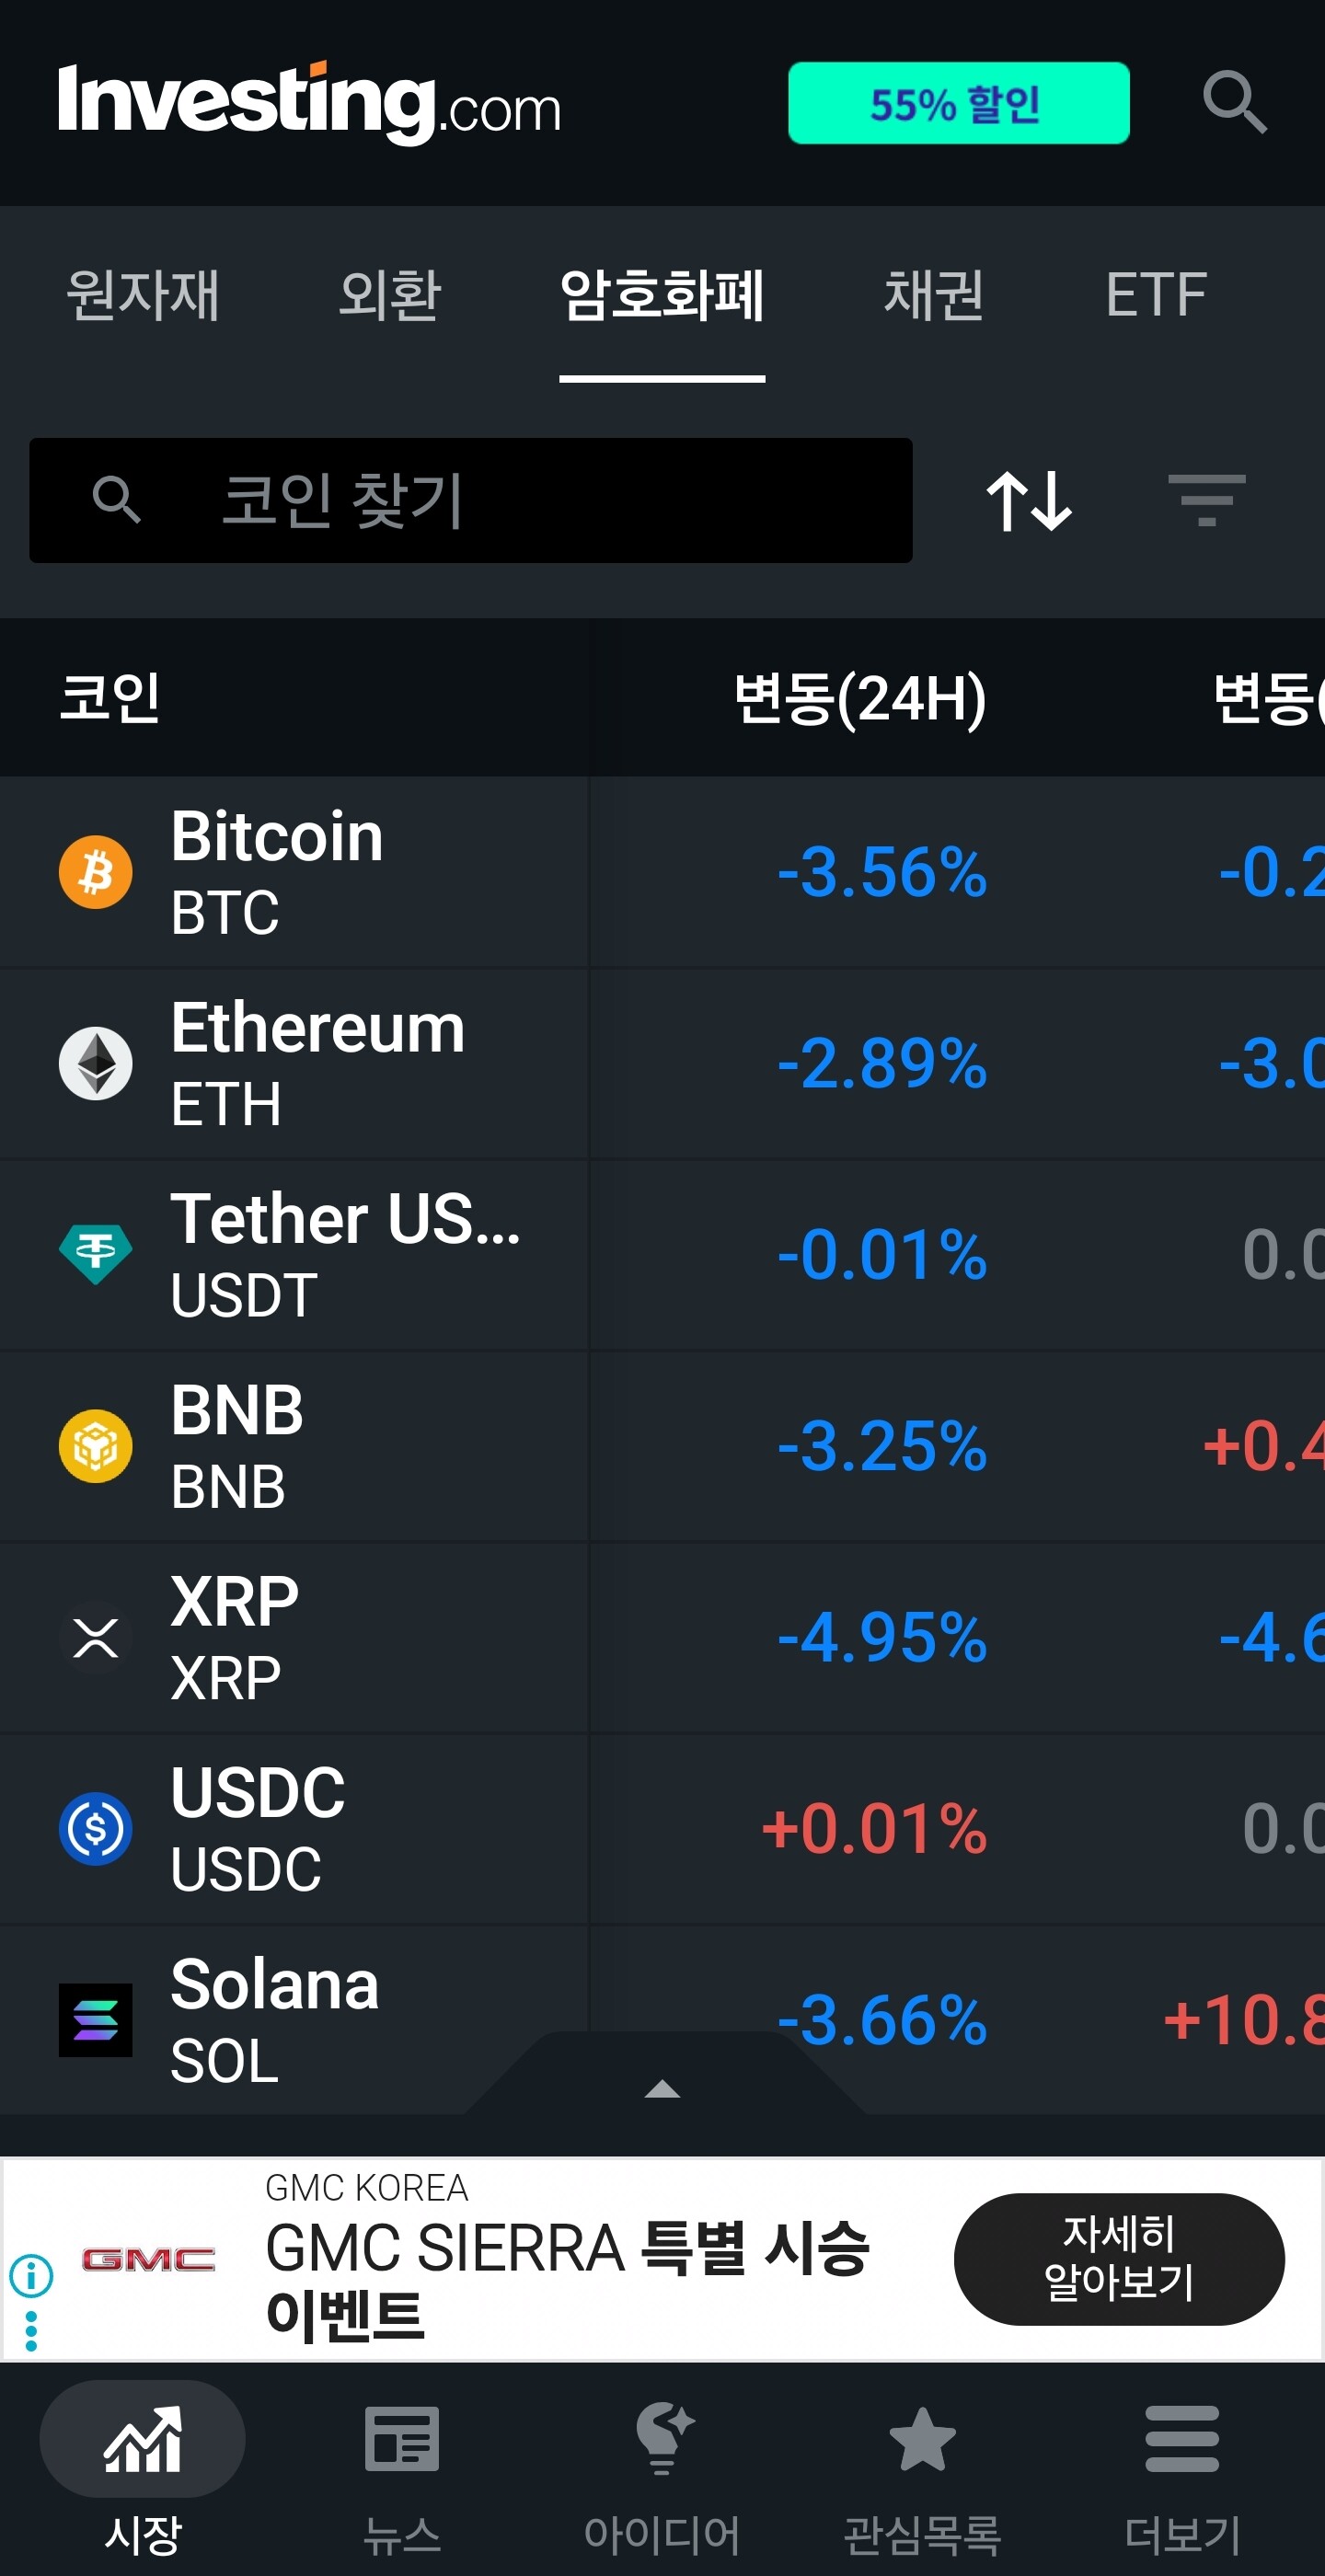1325x2576 pixels.
Task: Open the filter lines icon
Action: (x=1207, y=500)
